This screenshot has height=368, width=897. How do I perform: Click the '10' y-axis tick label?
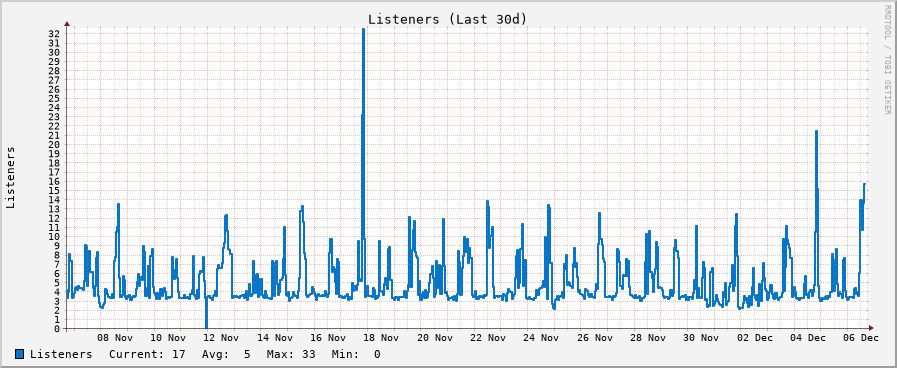pyautogui.click(x=54, y=236)
